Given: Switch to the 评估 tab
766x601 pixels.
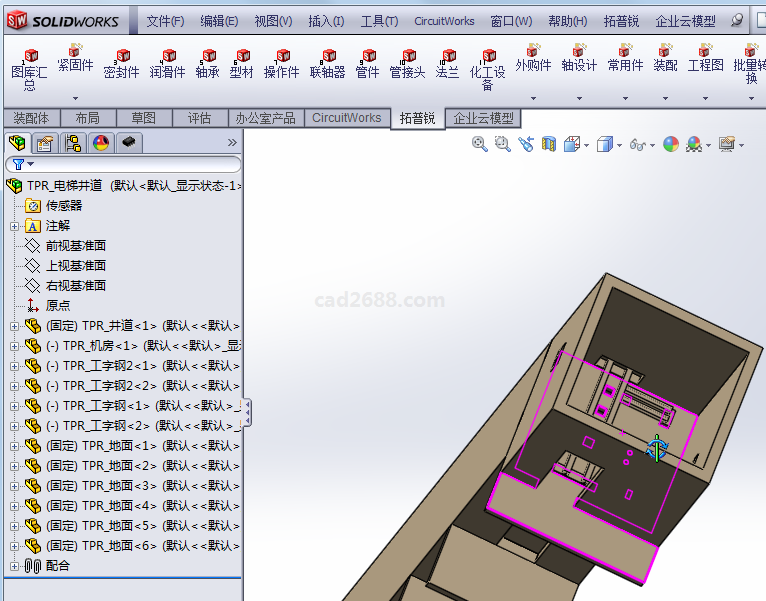Looking at the screenshot, I should tap(199, 118).
